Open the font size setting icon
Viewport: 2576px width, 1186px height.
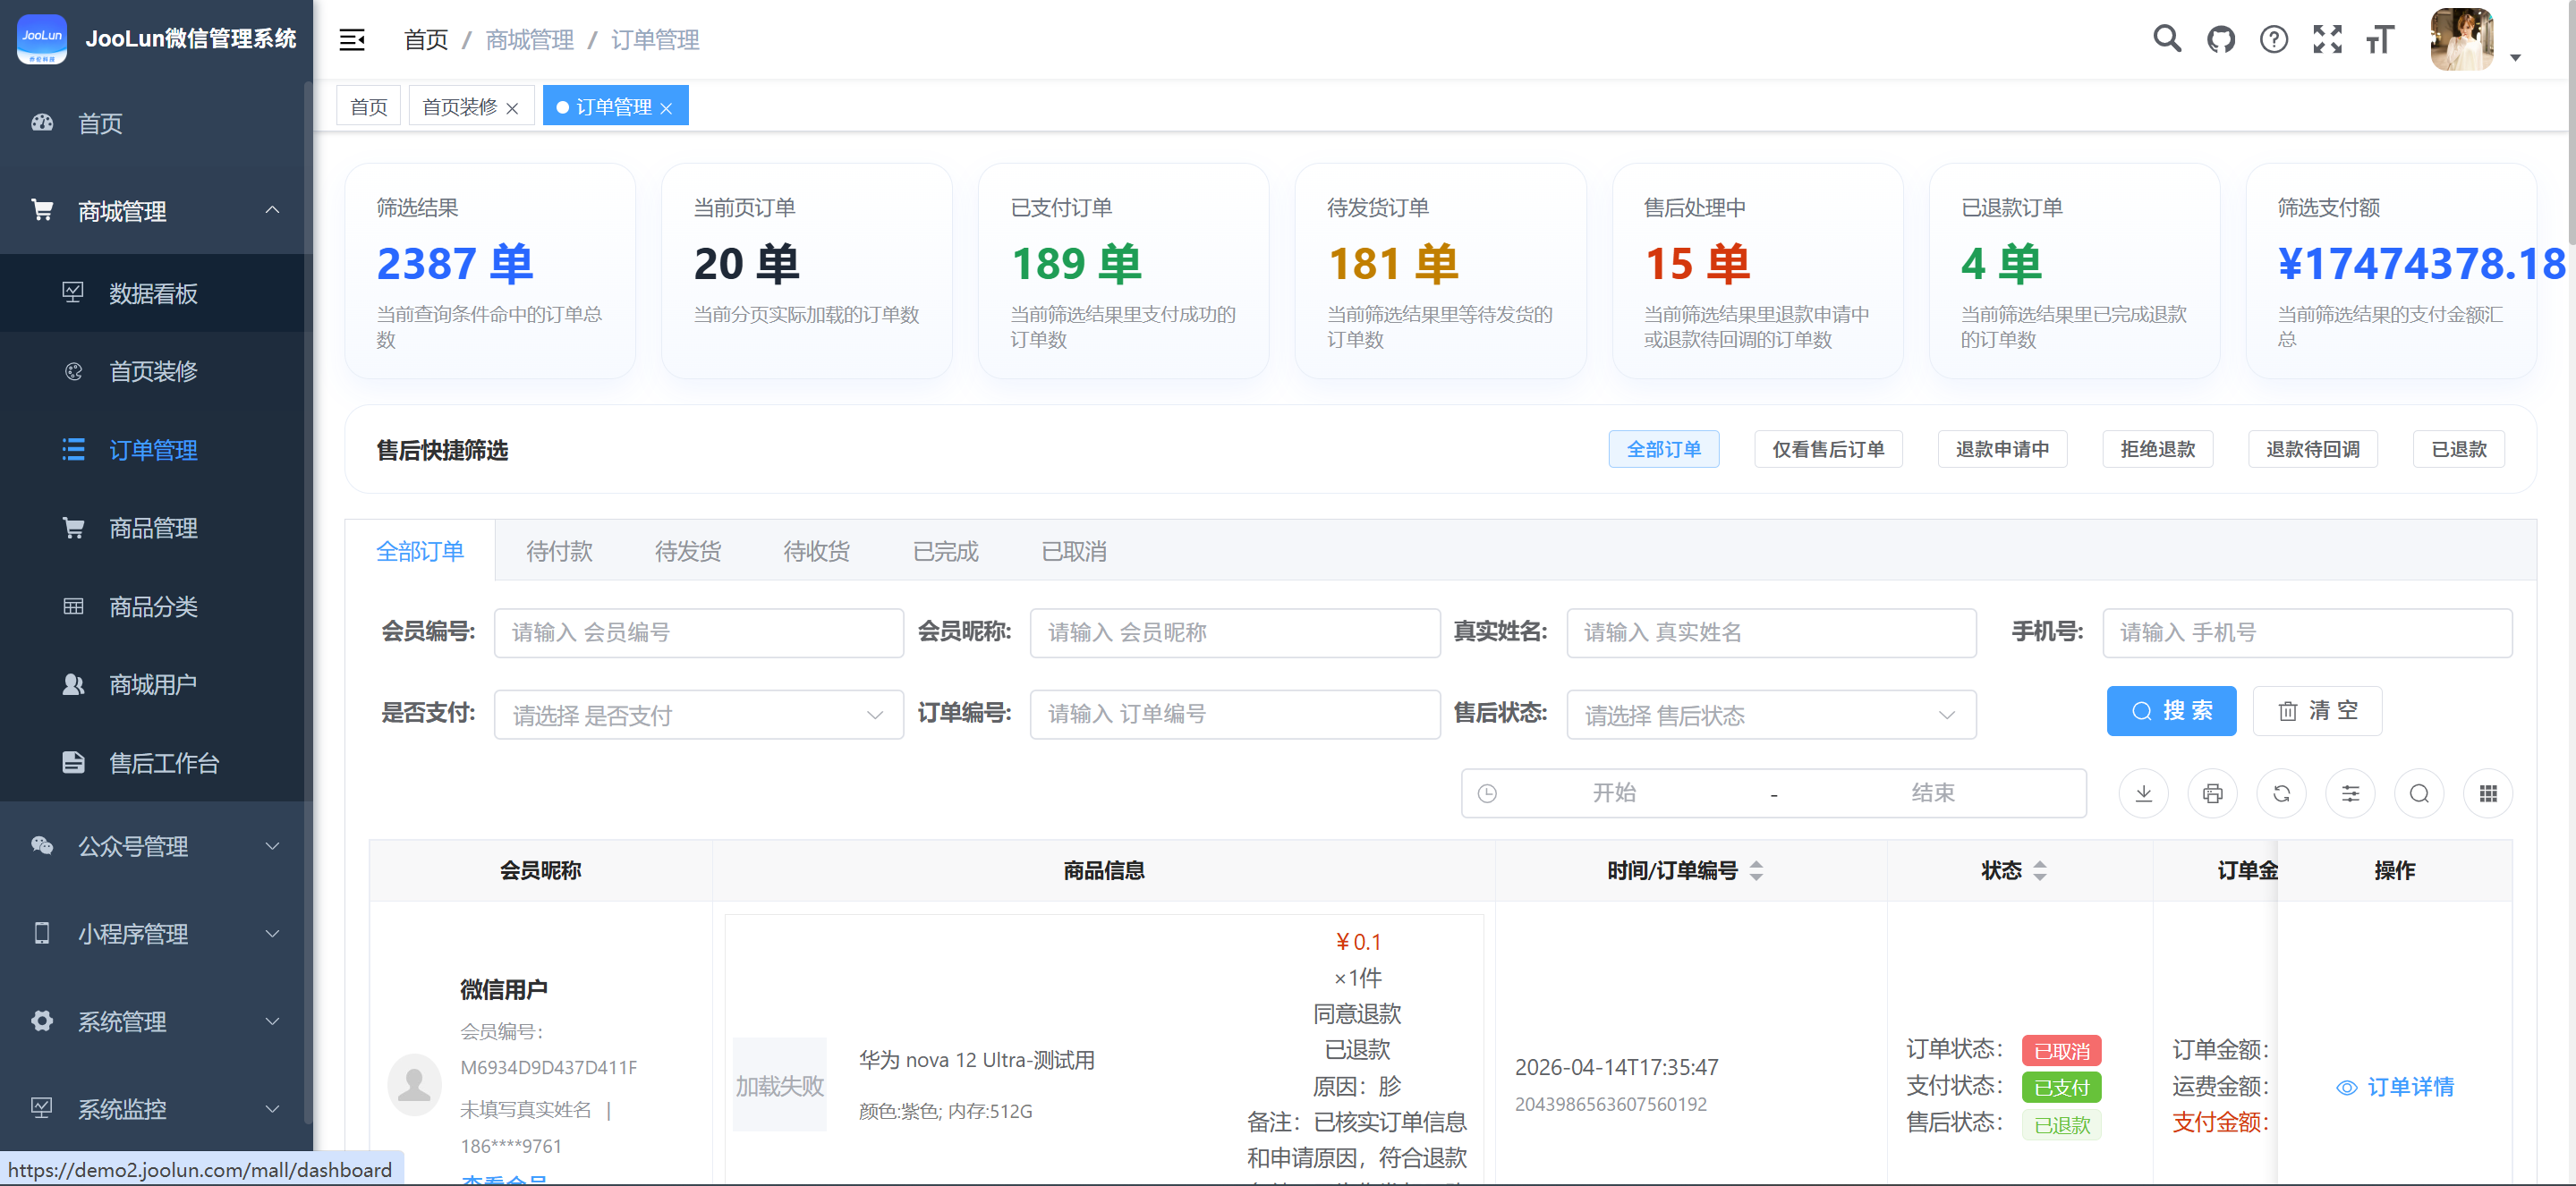click(2380, 40)
